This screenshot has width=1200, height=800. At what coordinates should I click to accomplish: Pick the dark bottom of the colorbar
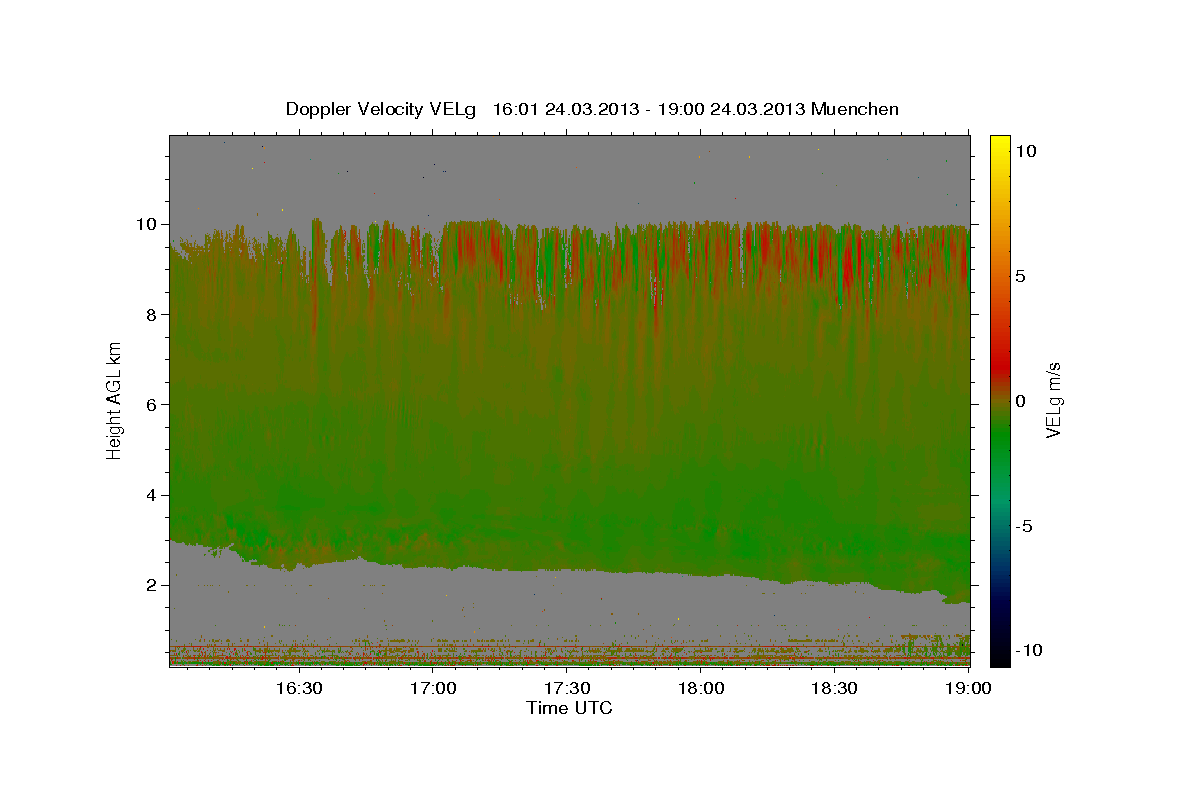click(1000, 645)
